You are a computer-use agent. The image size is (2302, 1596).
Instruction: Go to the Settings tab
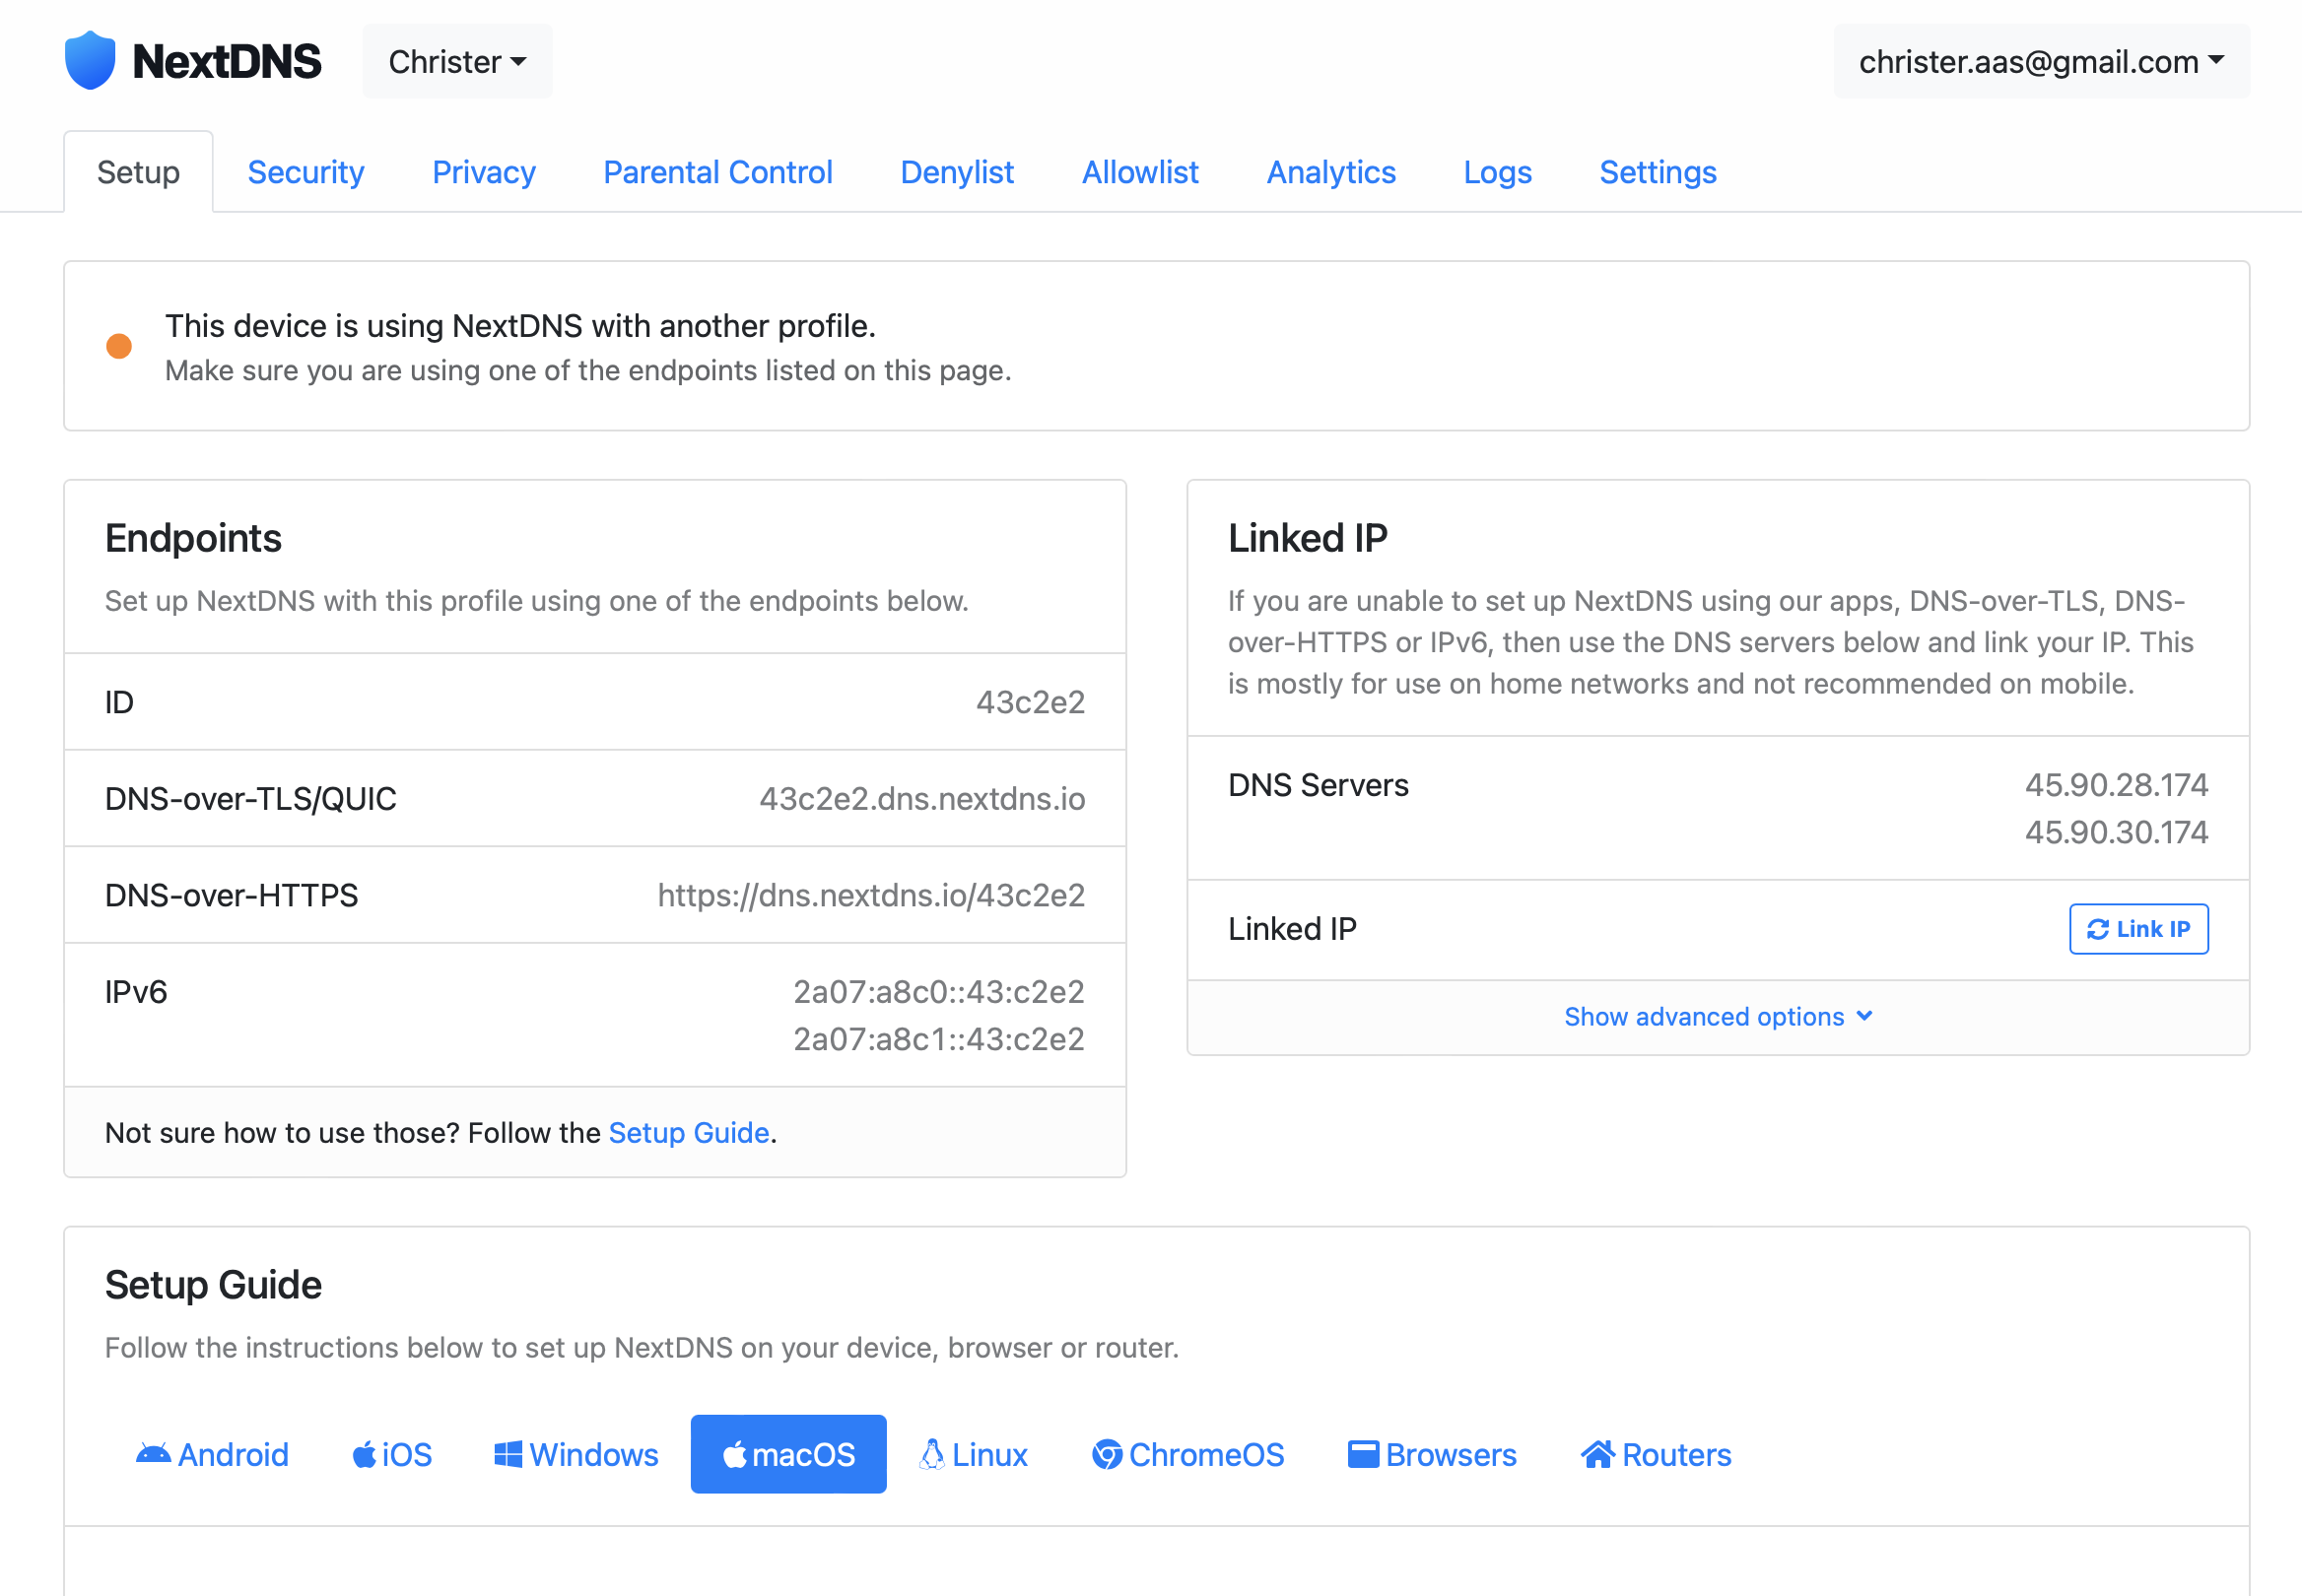pyautogui.click(x=1658, y=172)
